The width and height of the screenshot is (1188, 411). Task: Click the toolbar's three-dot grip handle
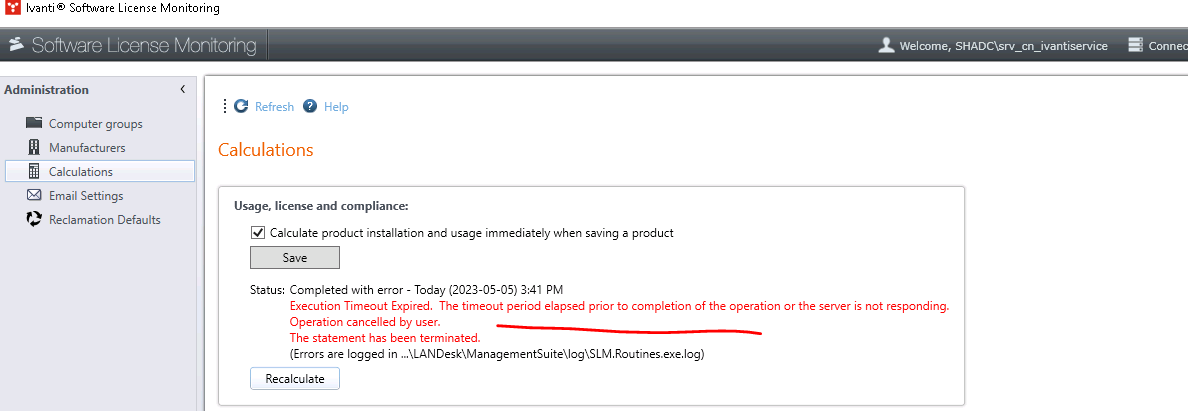click(225, 106)
